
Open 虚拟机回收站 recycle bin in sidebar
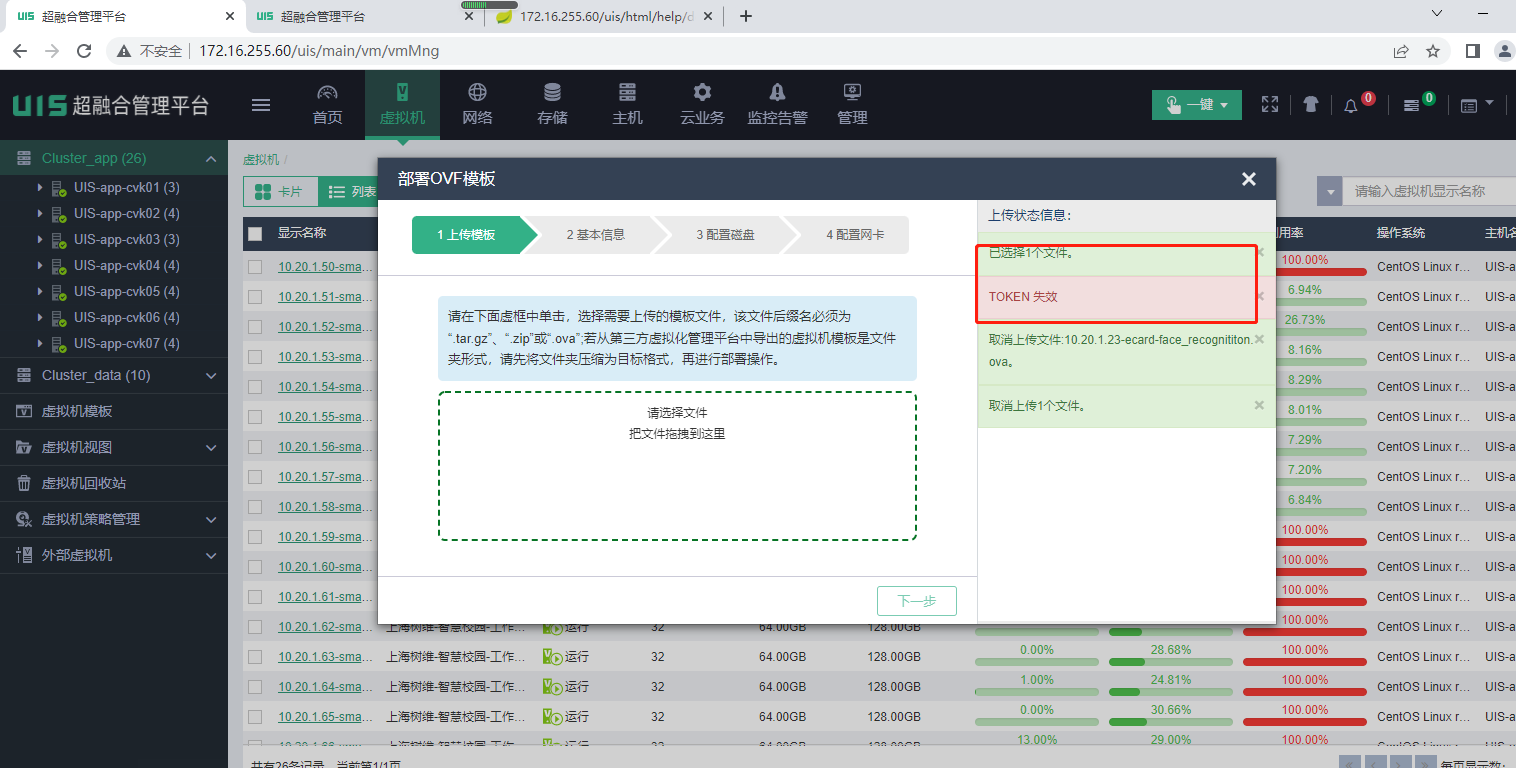tap(83, 483)
